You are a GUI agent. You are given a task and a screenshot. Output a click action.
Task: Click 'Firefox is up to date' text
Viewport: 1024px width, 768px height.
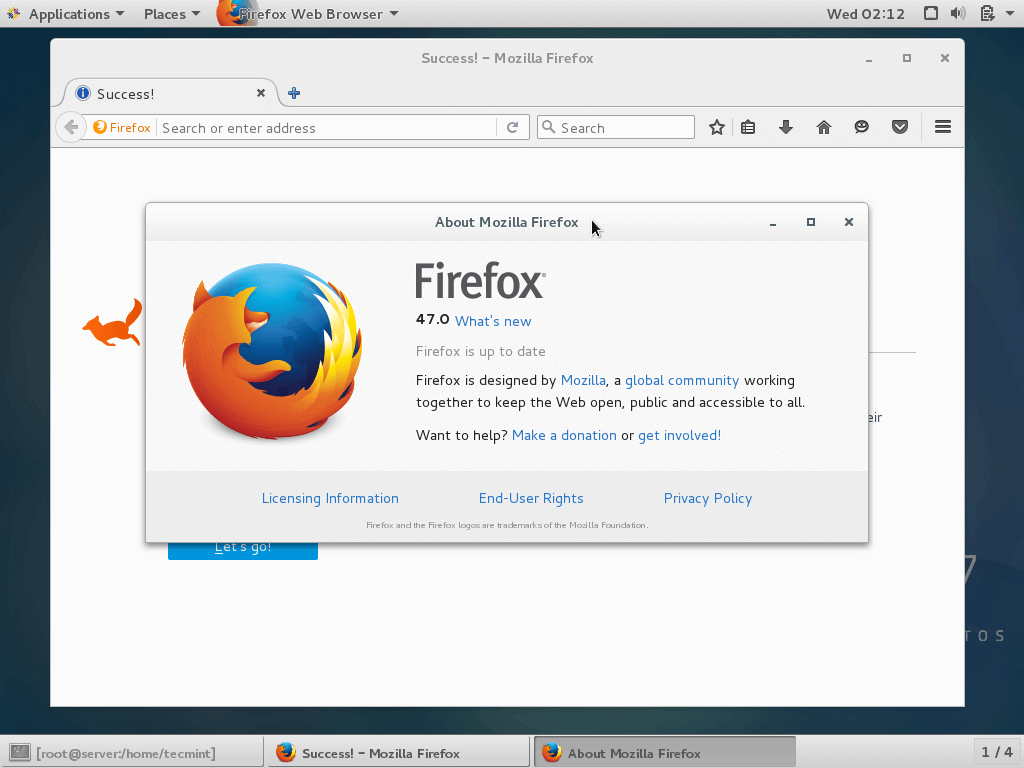(x=481, y=351)
